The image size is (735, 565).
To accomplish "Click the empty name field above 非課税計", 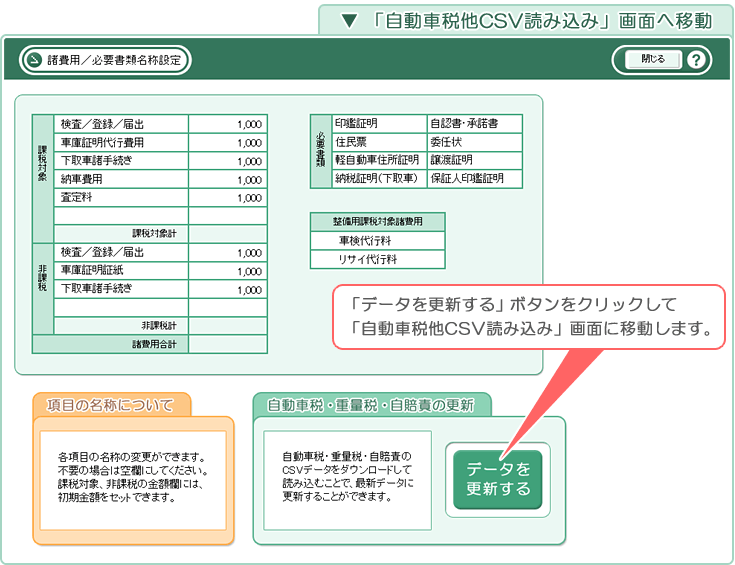I will 121,308.
